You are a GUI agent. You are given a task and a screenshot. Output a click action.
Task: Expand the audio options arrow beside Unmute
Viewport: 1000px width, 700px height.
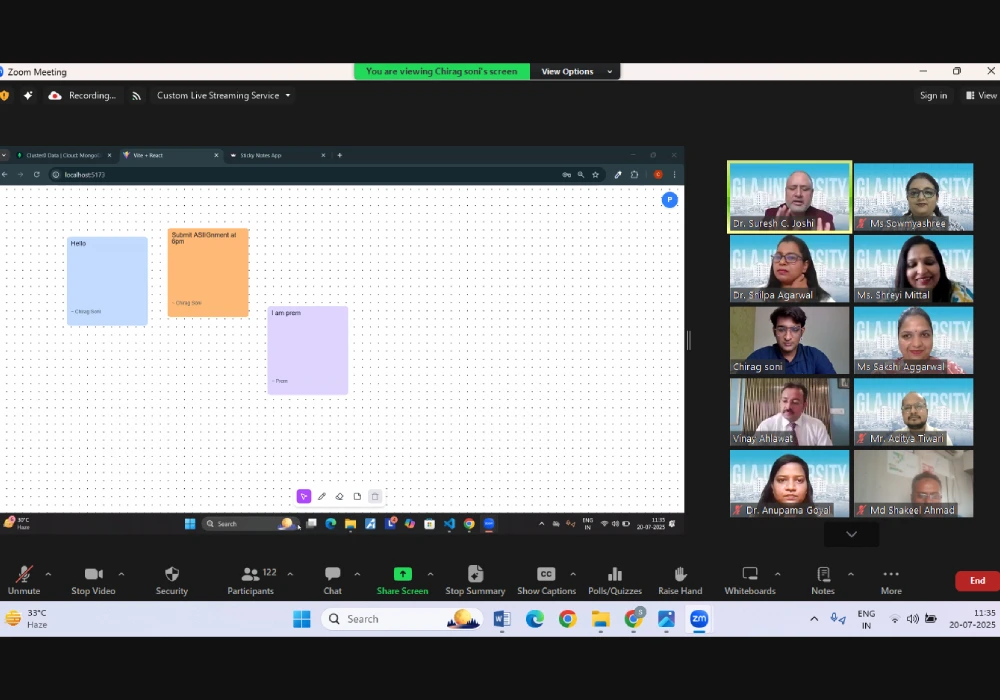48,574
